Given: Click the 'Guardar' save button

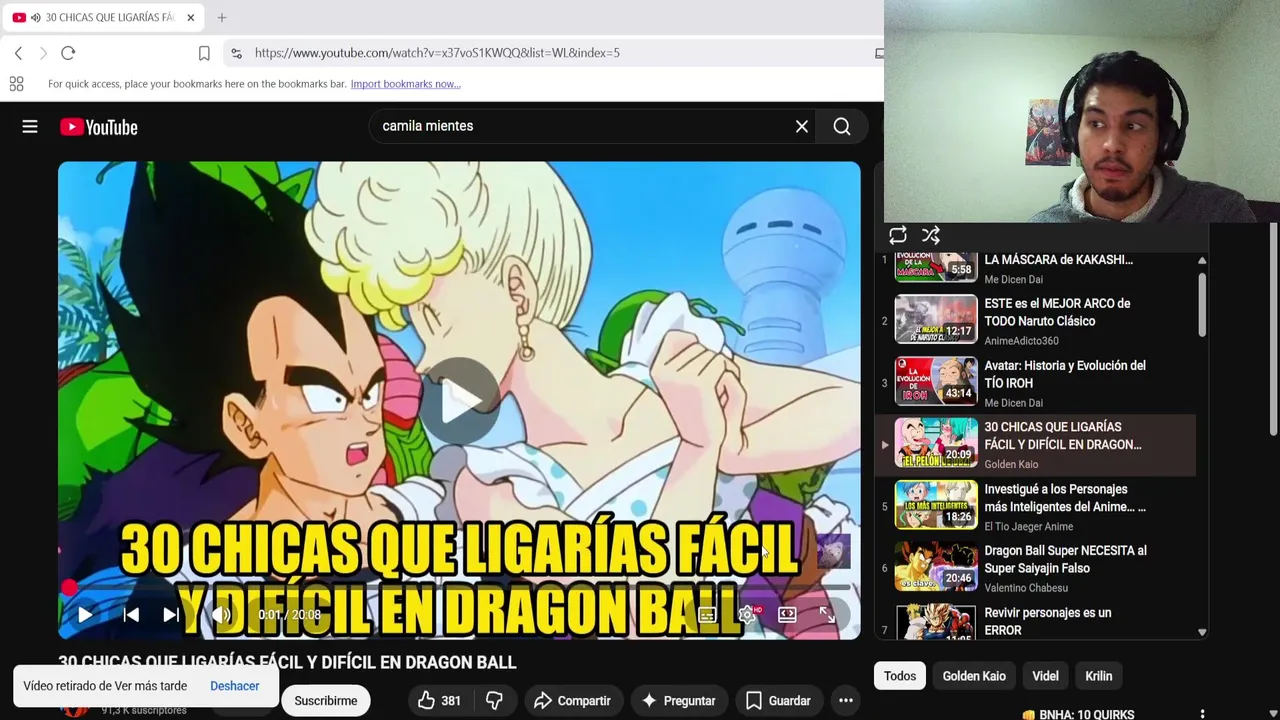Looking at the screenshot, I should (778, 701).
